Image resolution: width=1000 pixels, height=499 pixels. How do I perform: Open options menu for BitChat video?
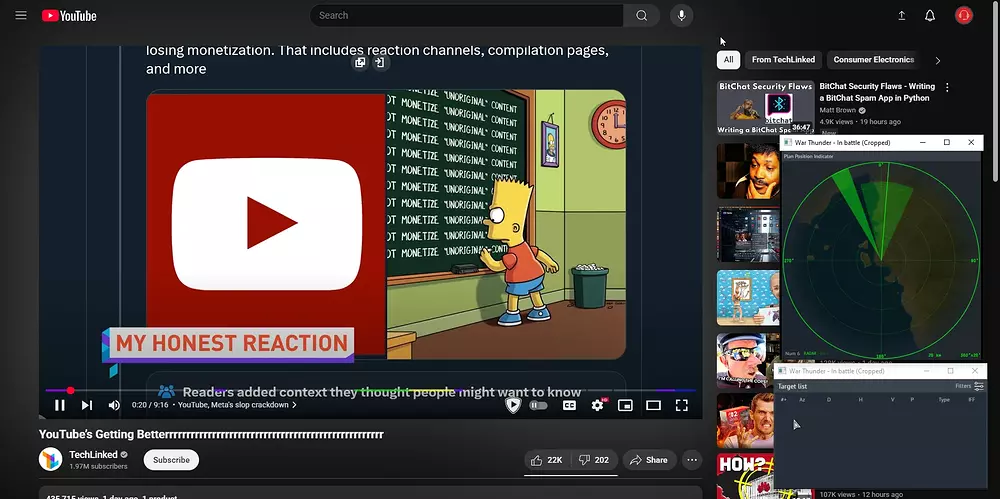click(947, 87)
